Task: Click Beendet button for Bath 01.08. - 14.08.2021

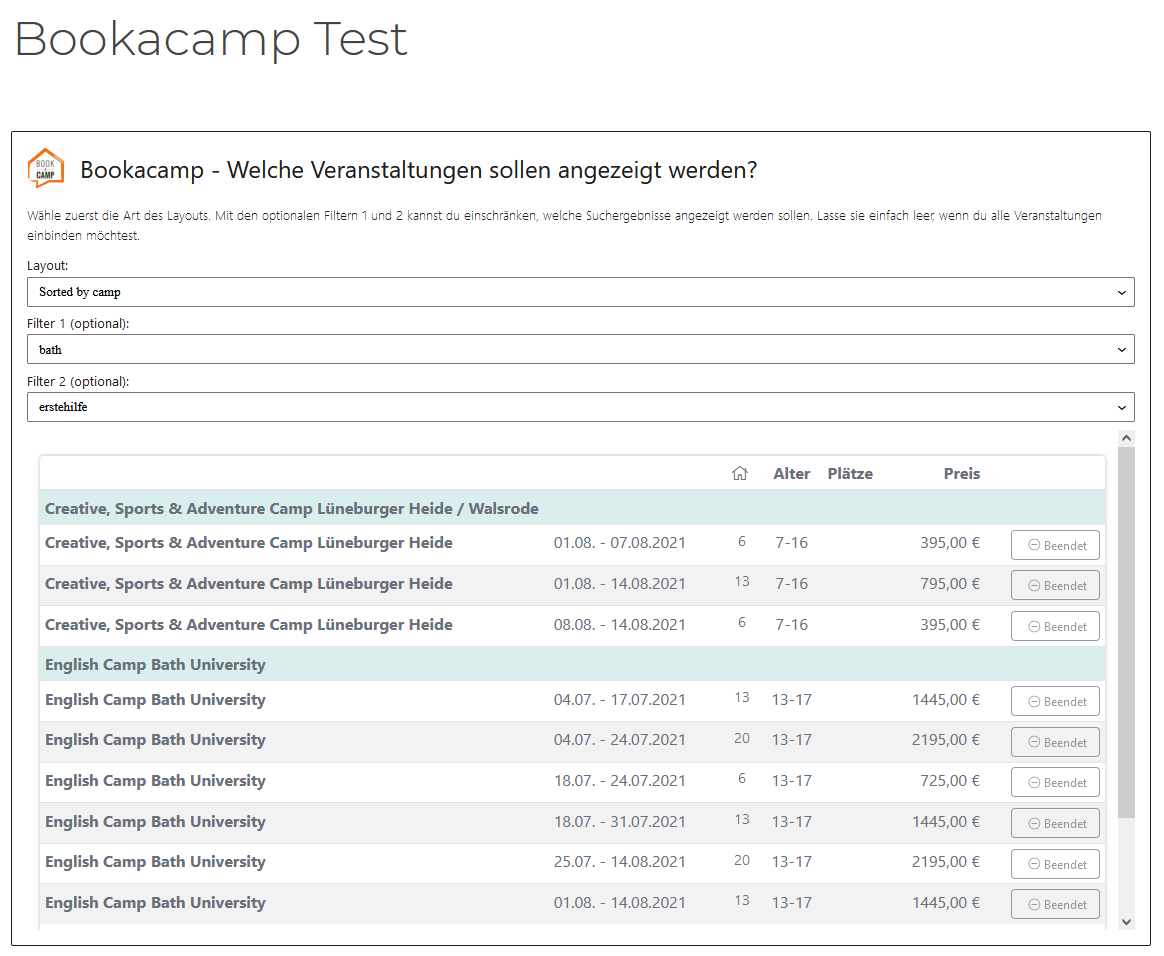Action: (1055, 904)
